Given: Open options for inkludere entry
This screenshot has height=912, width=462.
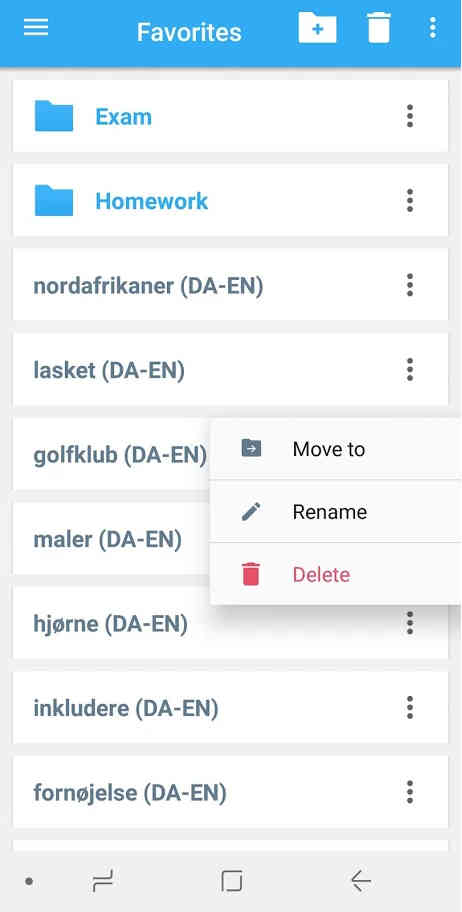Looking at the screenshot, I should [x=410, y=708].
